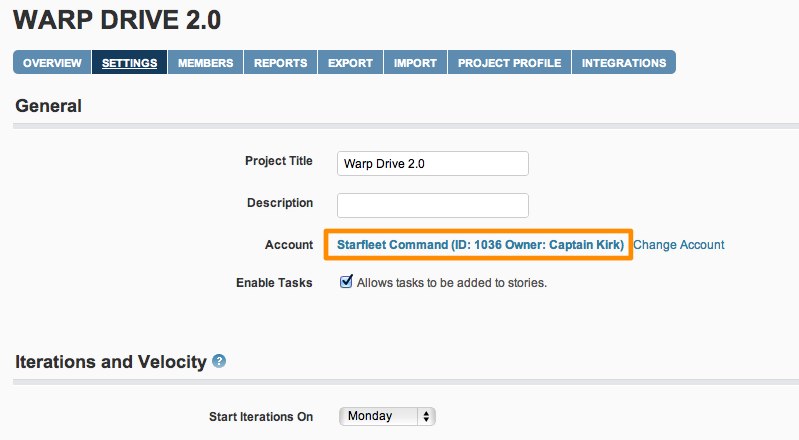Open the Export tab
The width and height of the screenshot is (799, 440).
pos(350,62)
